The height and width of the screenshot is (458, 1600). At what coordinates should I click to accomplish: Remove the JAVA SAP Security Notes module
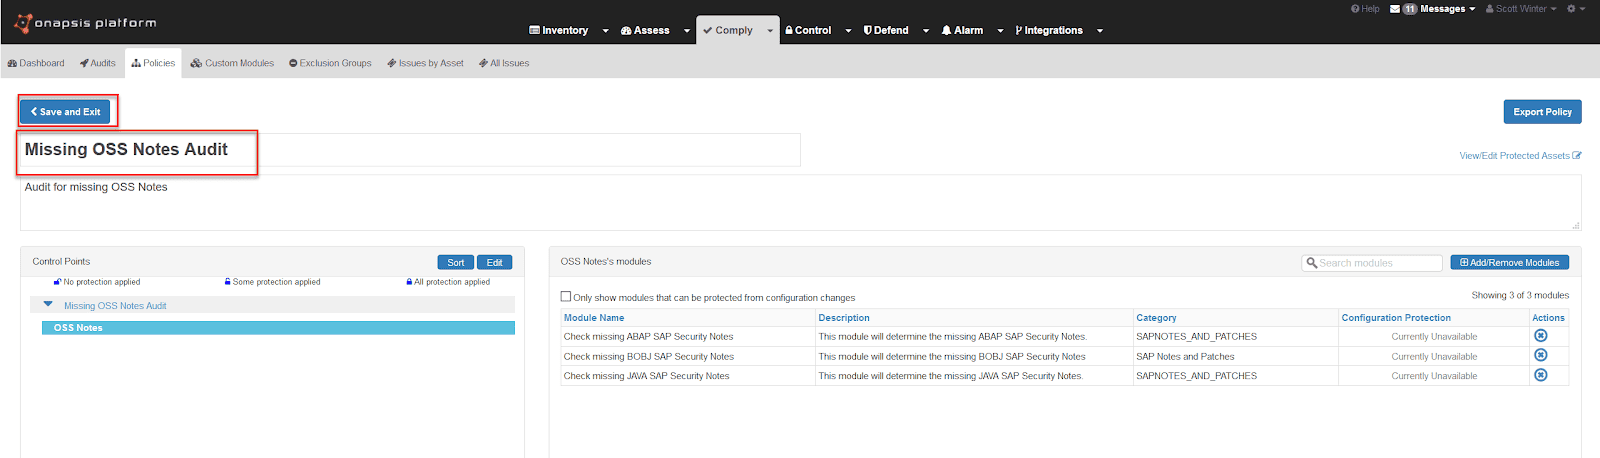coord(1540,376)
